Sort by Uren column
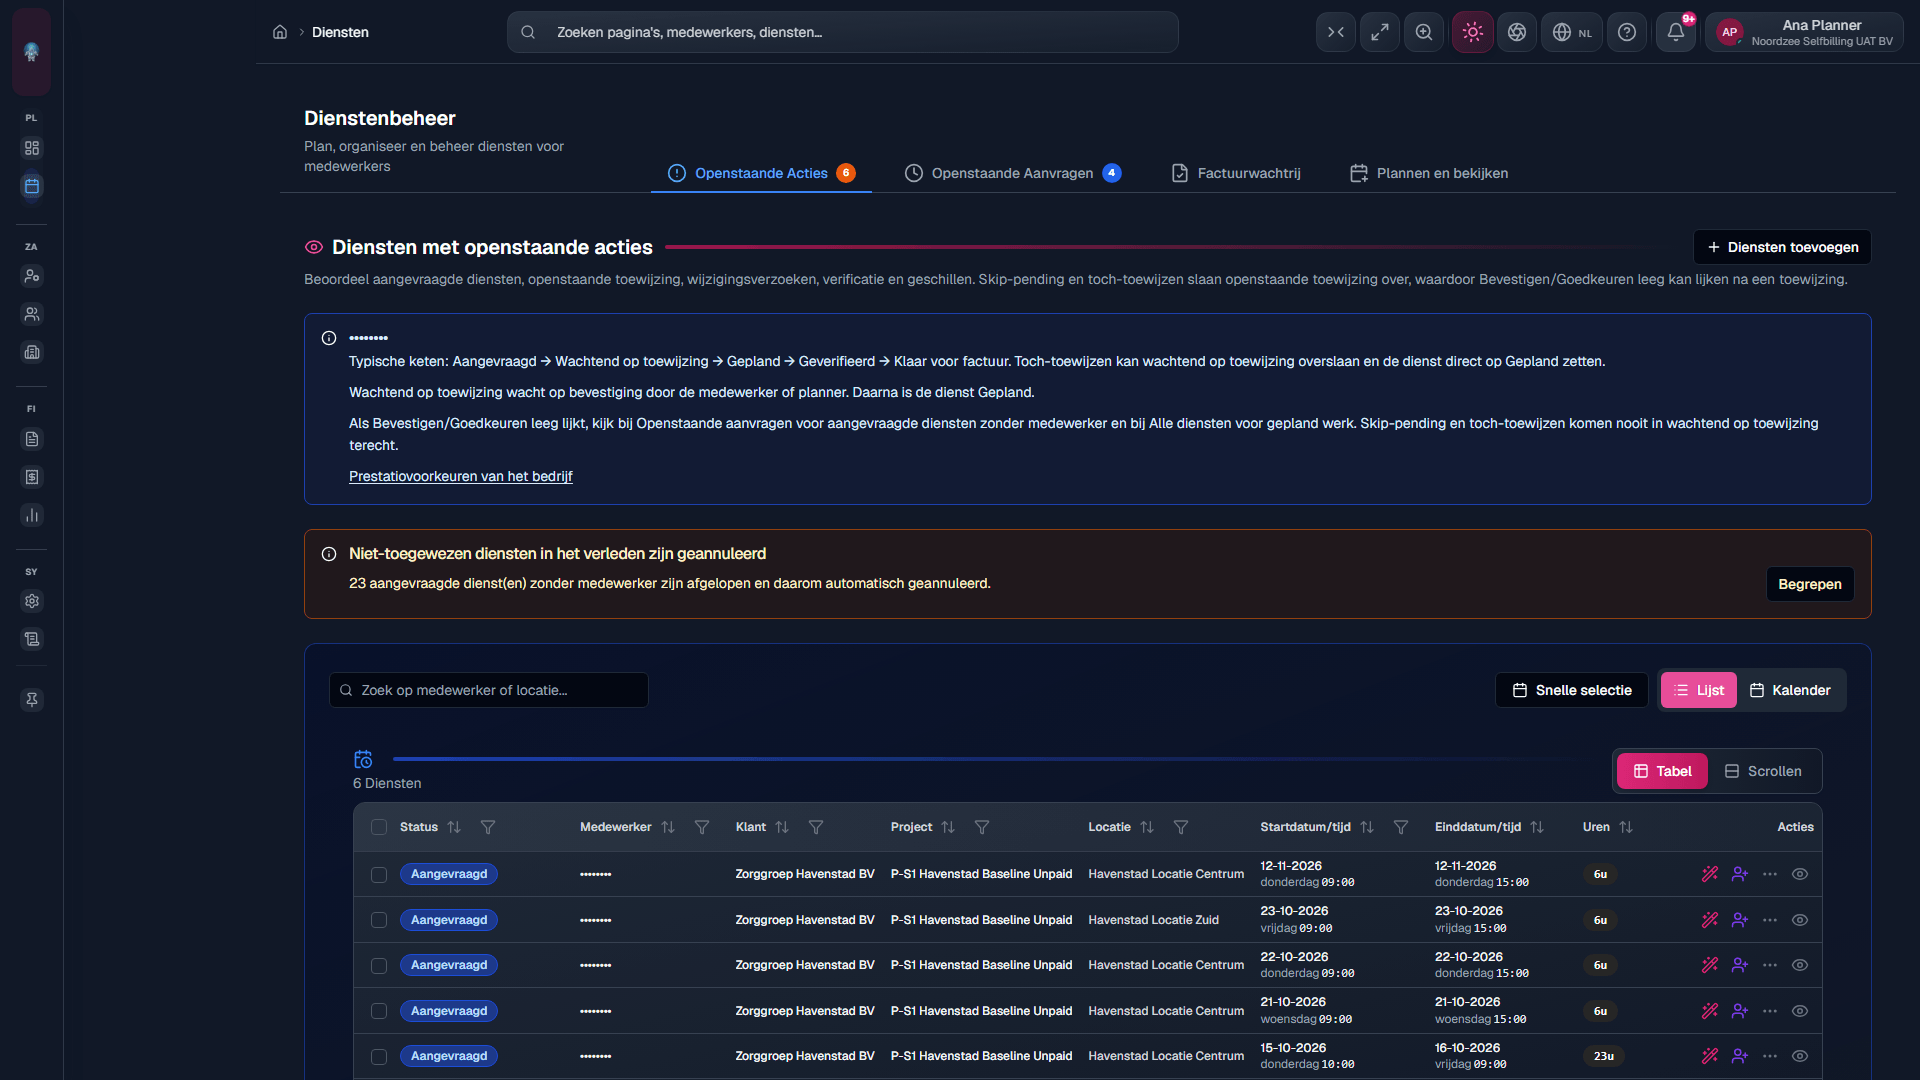The height and width of the screenshot is (1080, 1920). pyautogui.click(x=1626, y=827)
